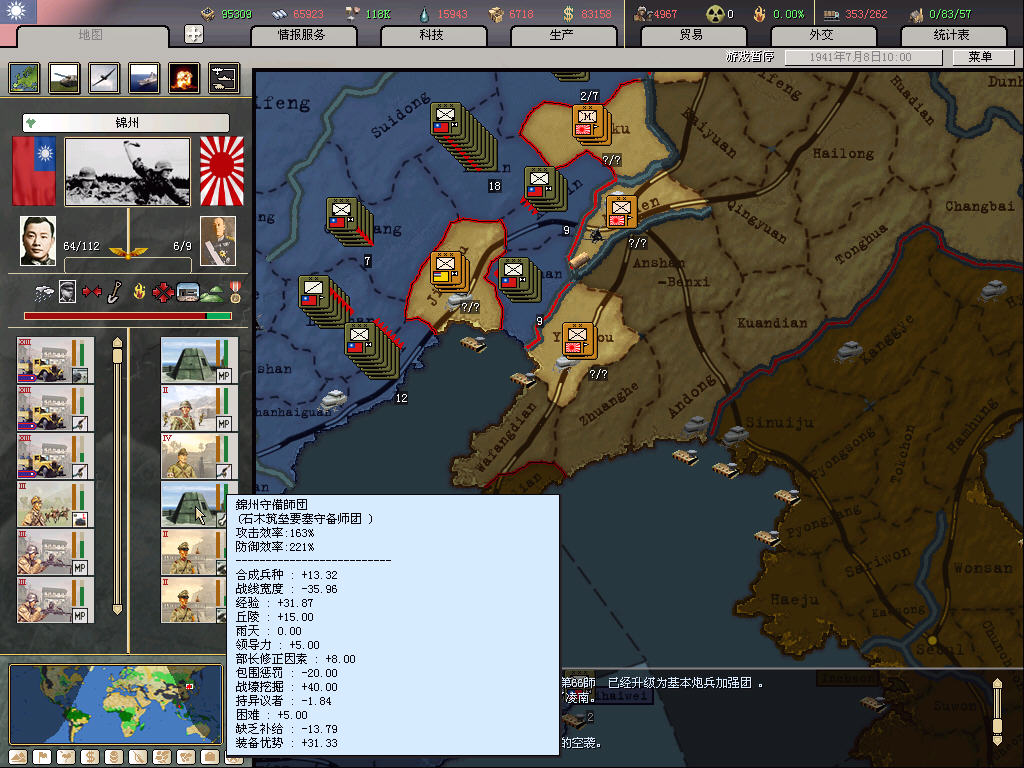This screenshot has width=1024, height=768.
Task: Select the land units tank icon
Action: [x=65, y=78]
